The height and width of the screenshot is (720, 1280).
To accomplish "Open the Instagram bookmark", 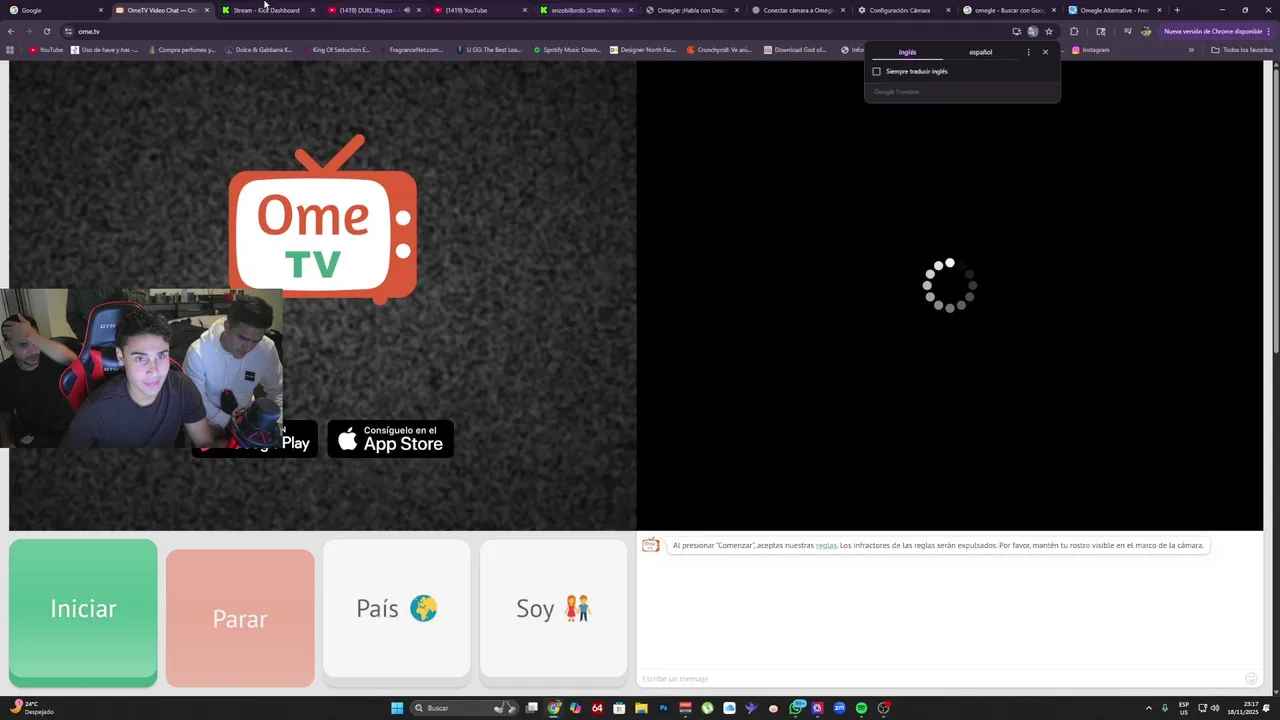I will pos(1090,50).
